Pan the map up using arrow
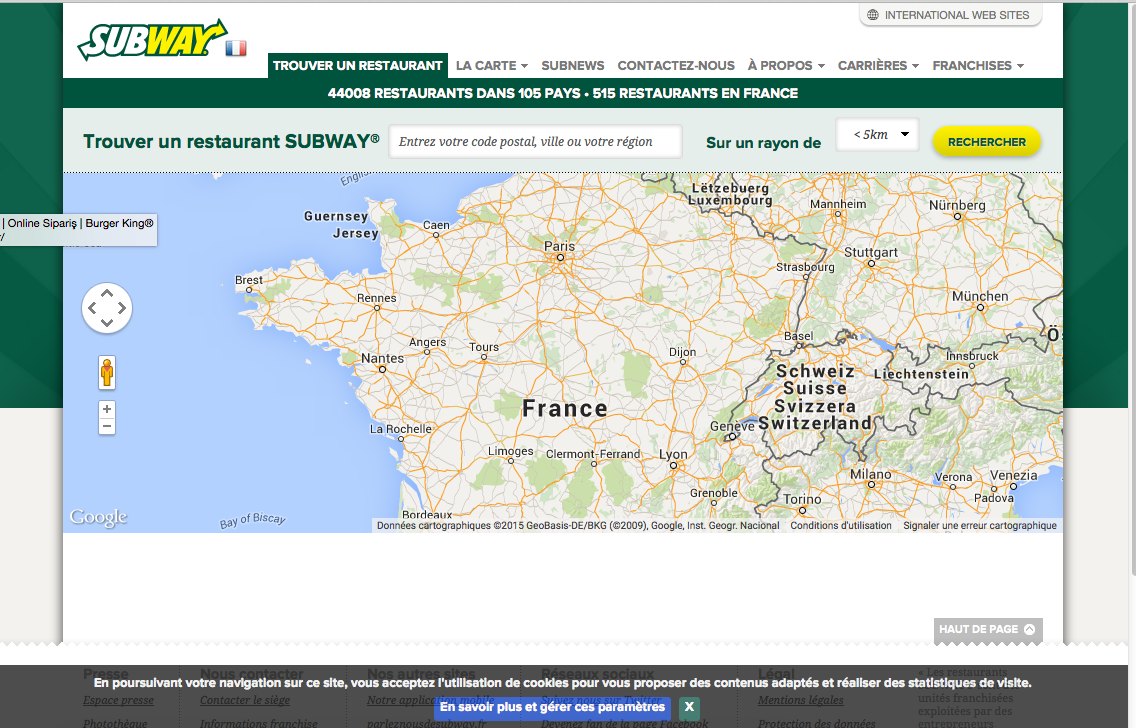This screenshot has height=728, width=1136. point(106,293)
